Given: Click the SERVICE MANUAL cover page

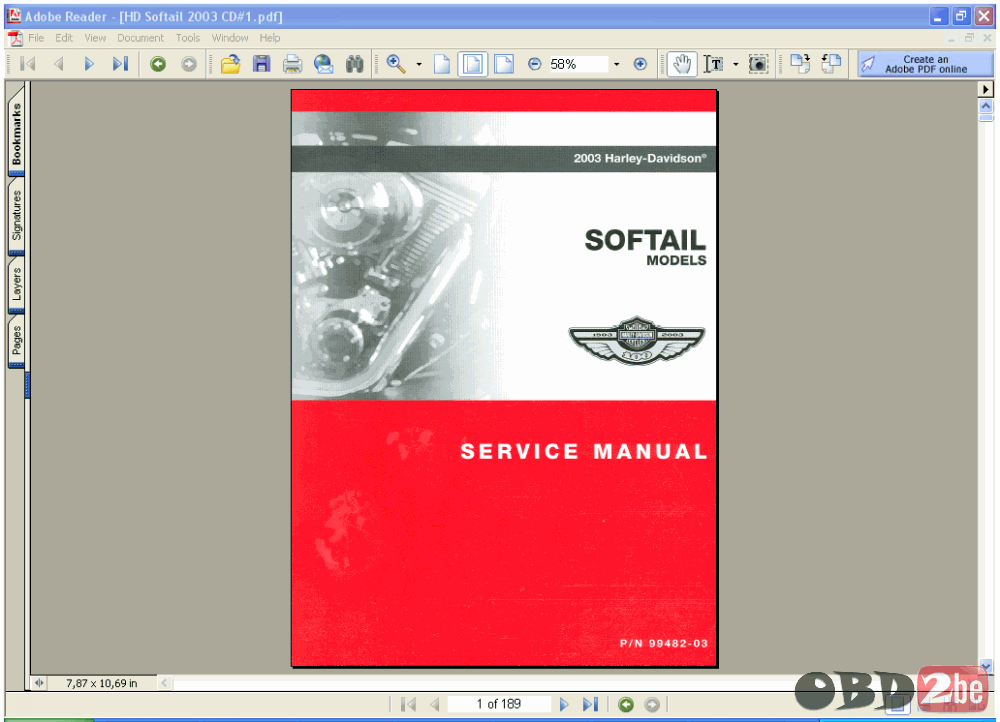Looking at the screenshot, I should 504,379.
